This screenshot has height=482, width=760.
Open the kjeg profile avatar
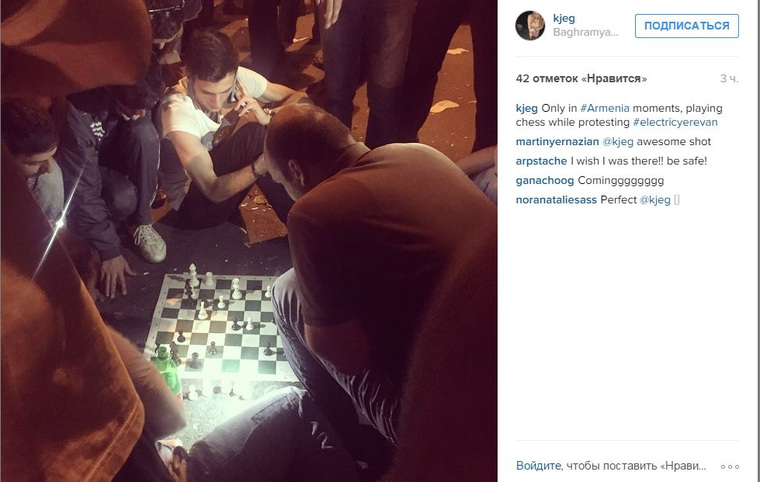coord(530,26)
